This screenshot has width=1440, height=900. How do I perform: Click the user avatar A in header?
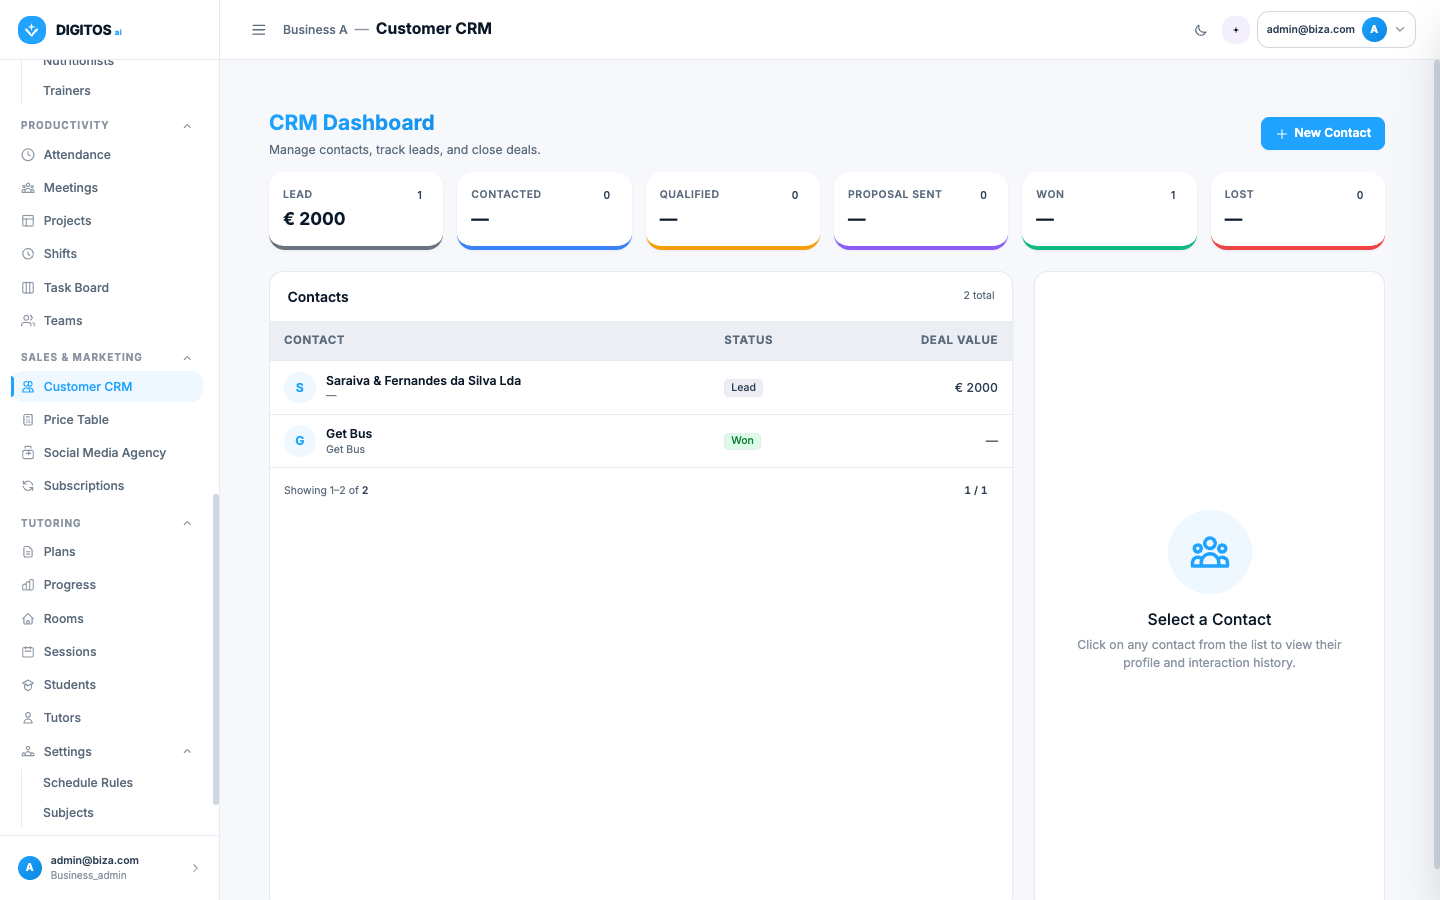pos(1374,30)
